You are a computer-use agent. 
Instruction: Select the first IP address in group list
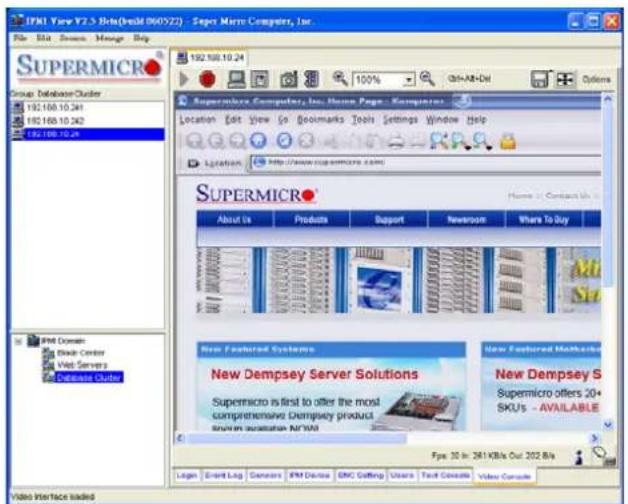[88, 107]
